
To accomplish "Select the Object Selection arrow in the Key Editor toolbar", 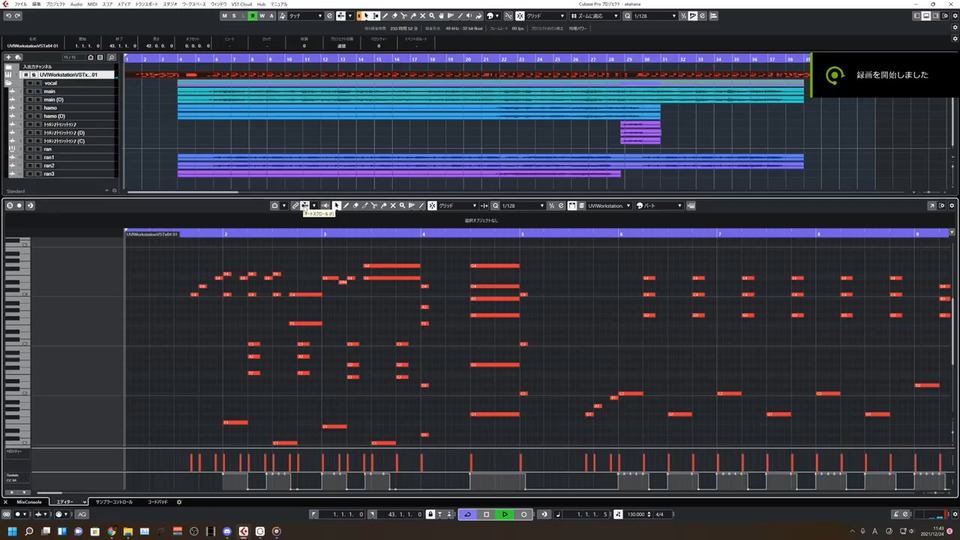I will (x=337, y=206).
